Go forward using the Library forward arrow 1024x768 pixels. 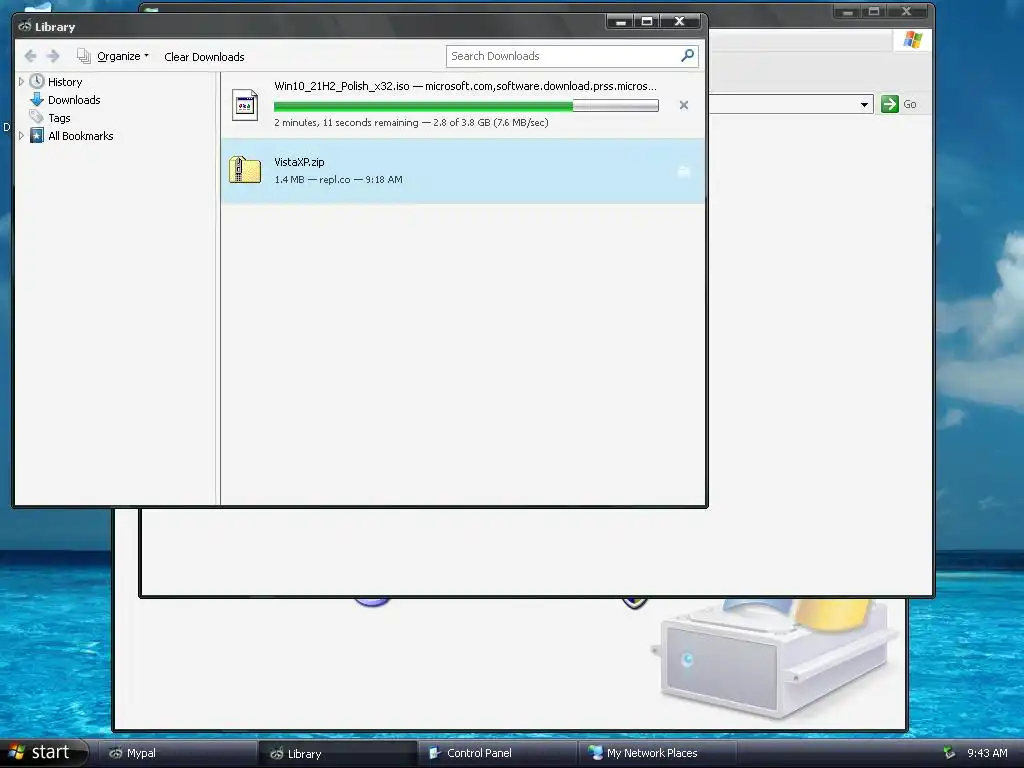pyautogui.click(x=54, y=56)
